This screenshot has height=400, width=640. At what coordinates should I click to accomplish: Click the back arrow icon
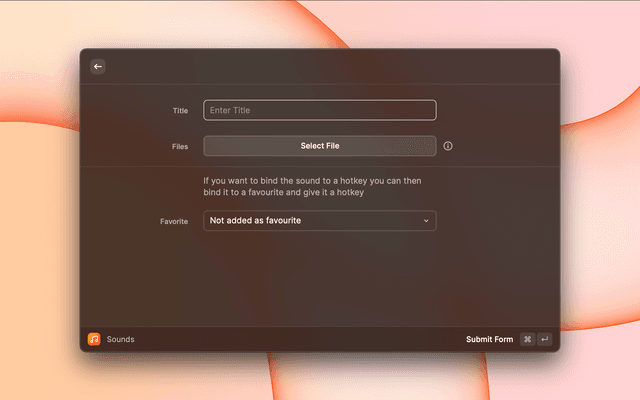pos(98,66)
